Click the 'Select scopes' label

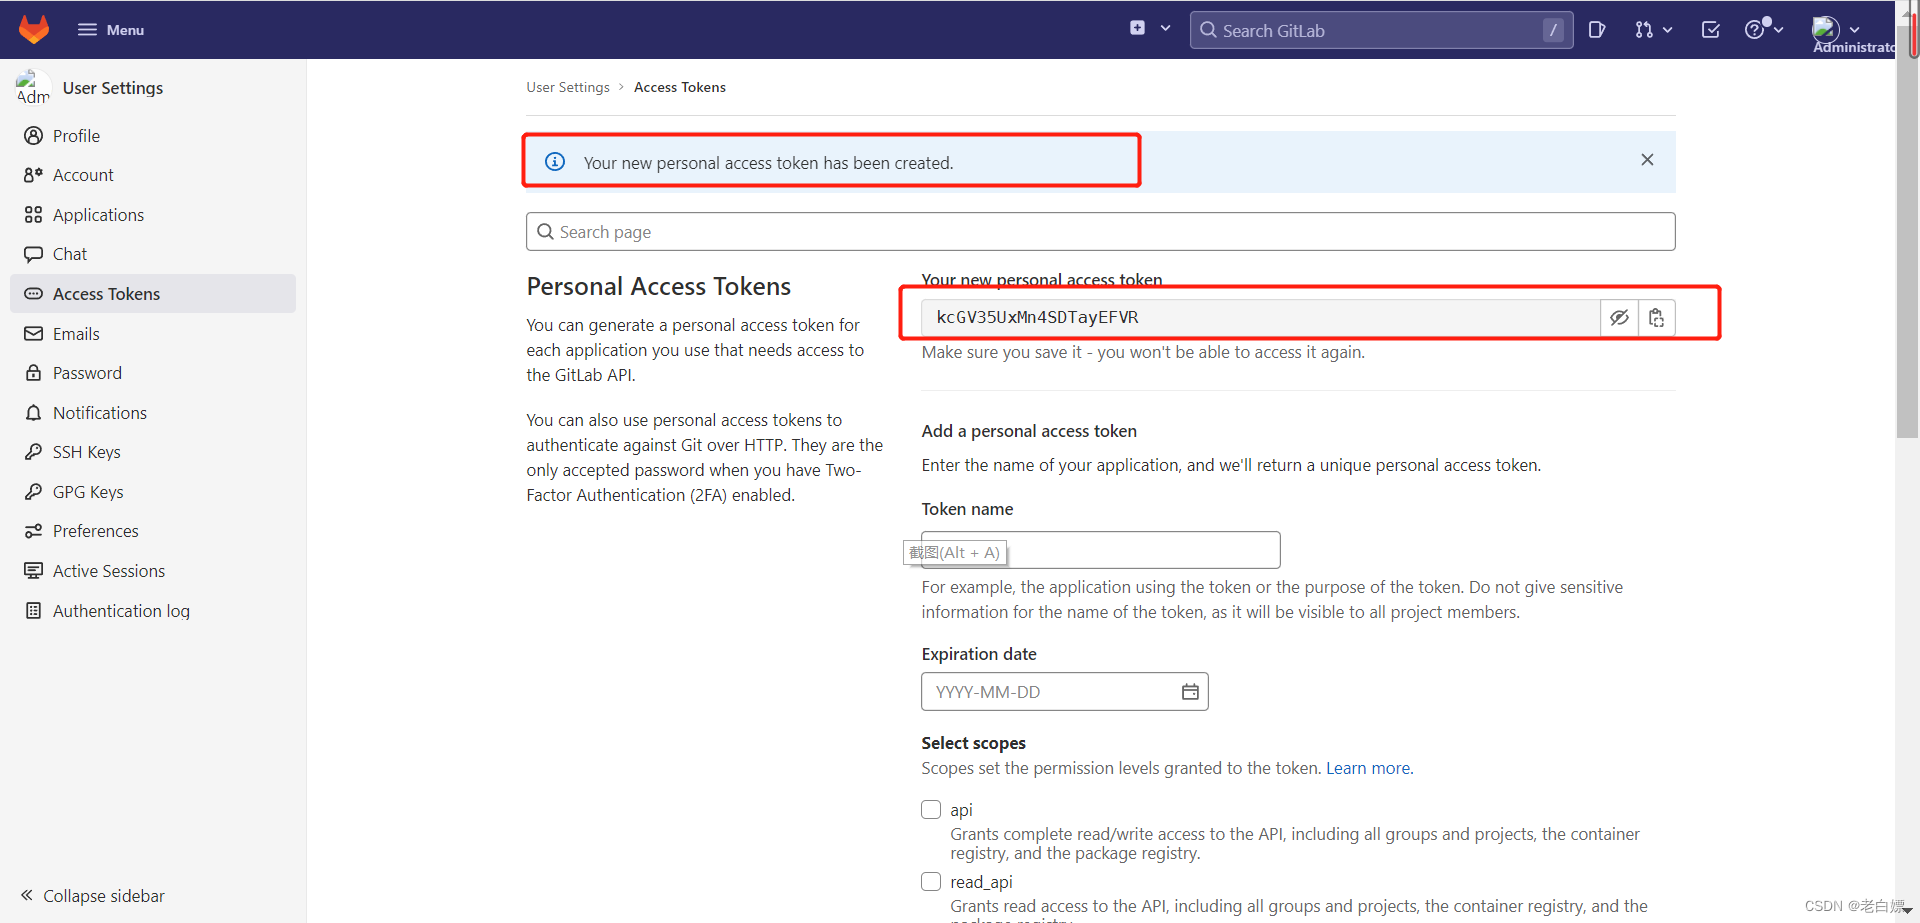(974, 743)
